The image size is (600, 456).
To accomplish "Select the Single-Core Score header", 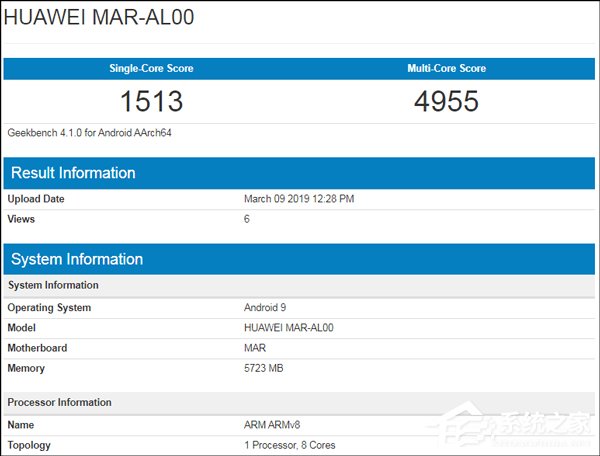I will (151, 69).
